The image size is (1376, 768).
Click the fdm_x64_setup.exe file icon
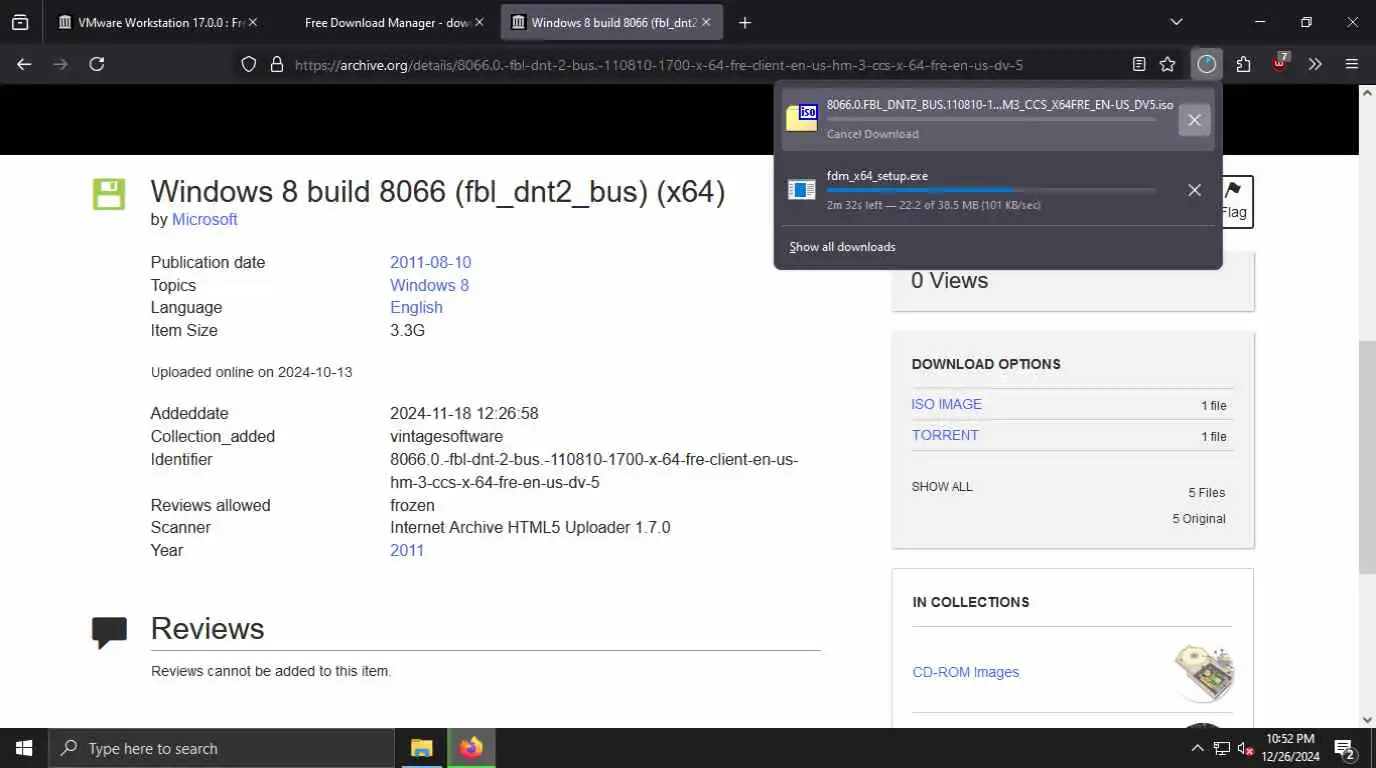802,189
